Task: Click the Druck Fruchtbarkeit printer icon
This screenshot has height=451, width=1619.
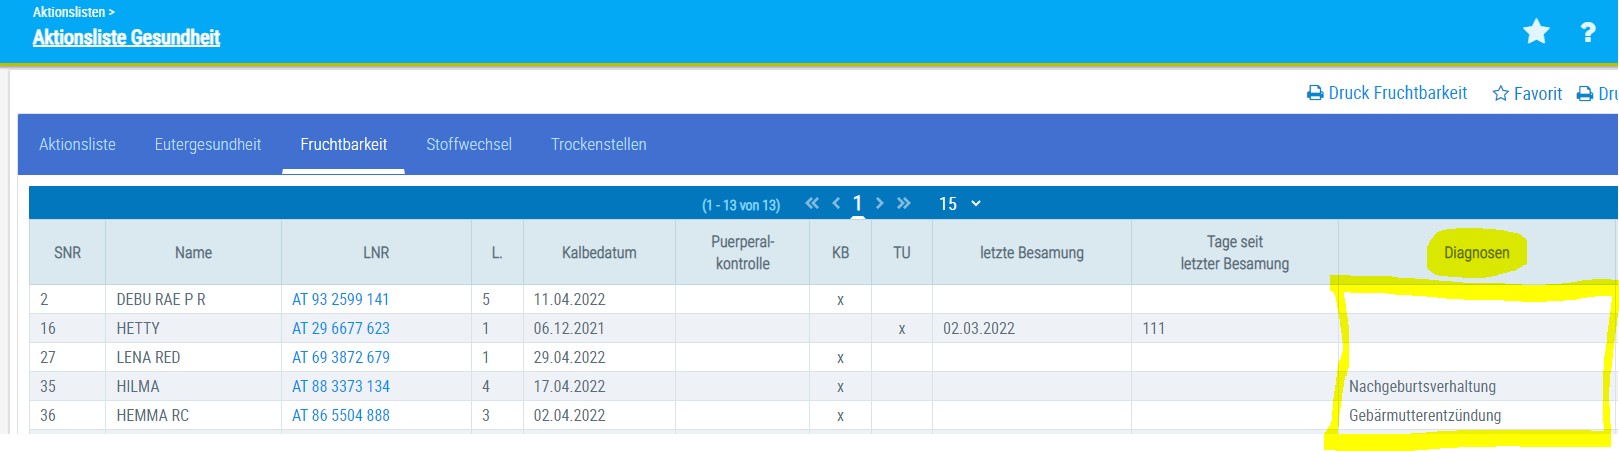Action: pyautogui.click(x=1315, y=93)
